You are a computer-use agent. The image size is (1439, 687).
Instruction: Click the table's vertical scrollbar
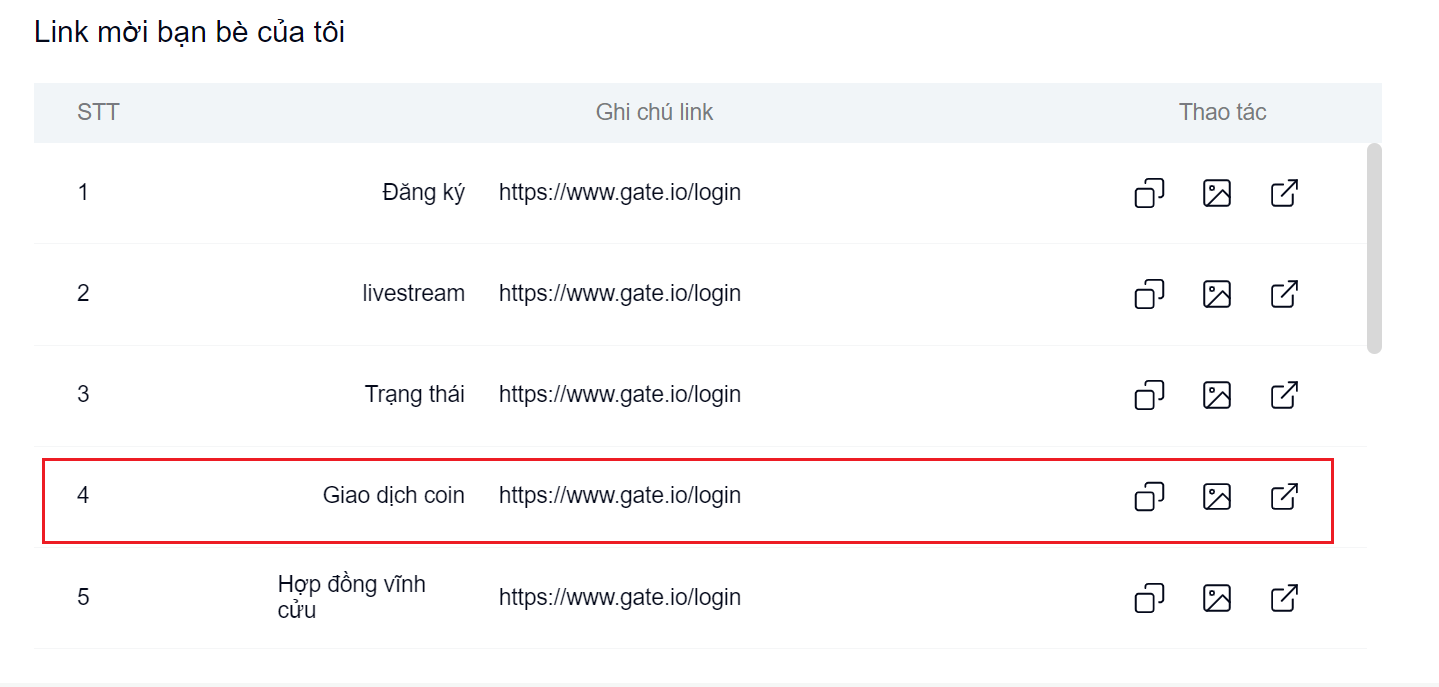[1374, 248]
